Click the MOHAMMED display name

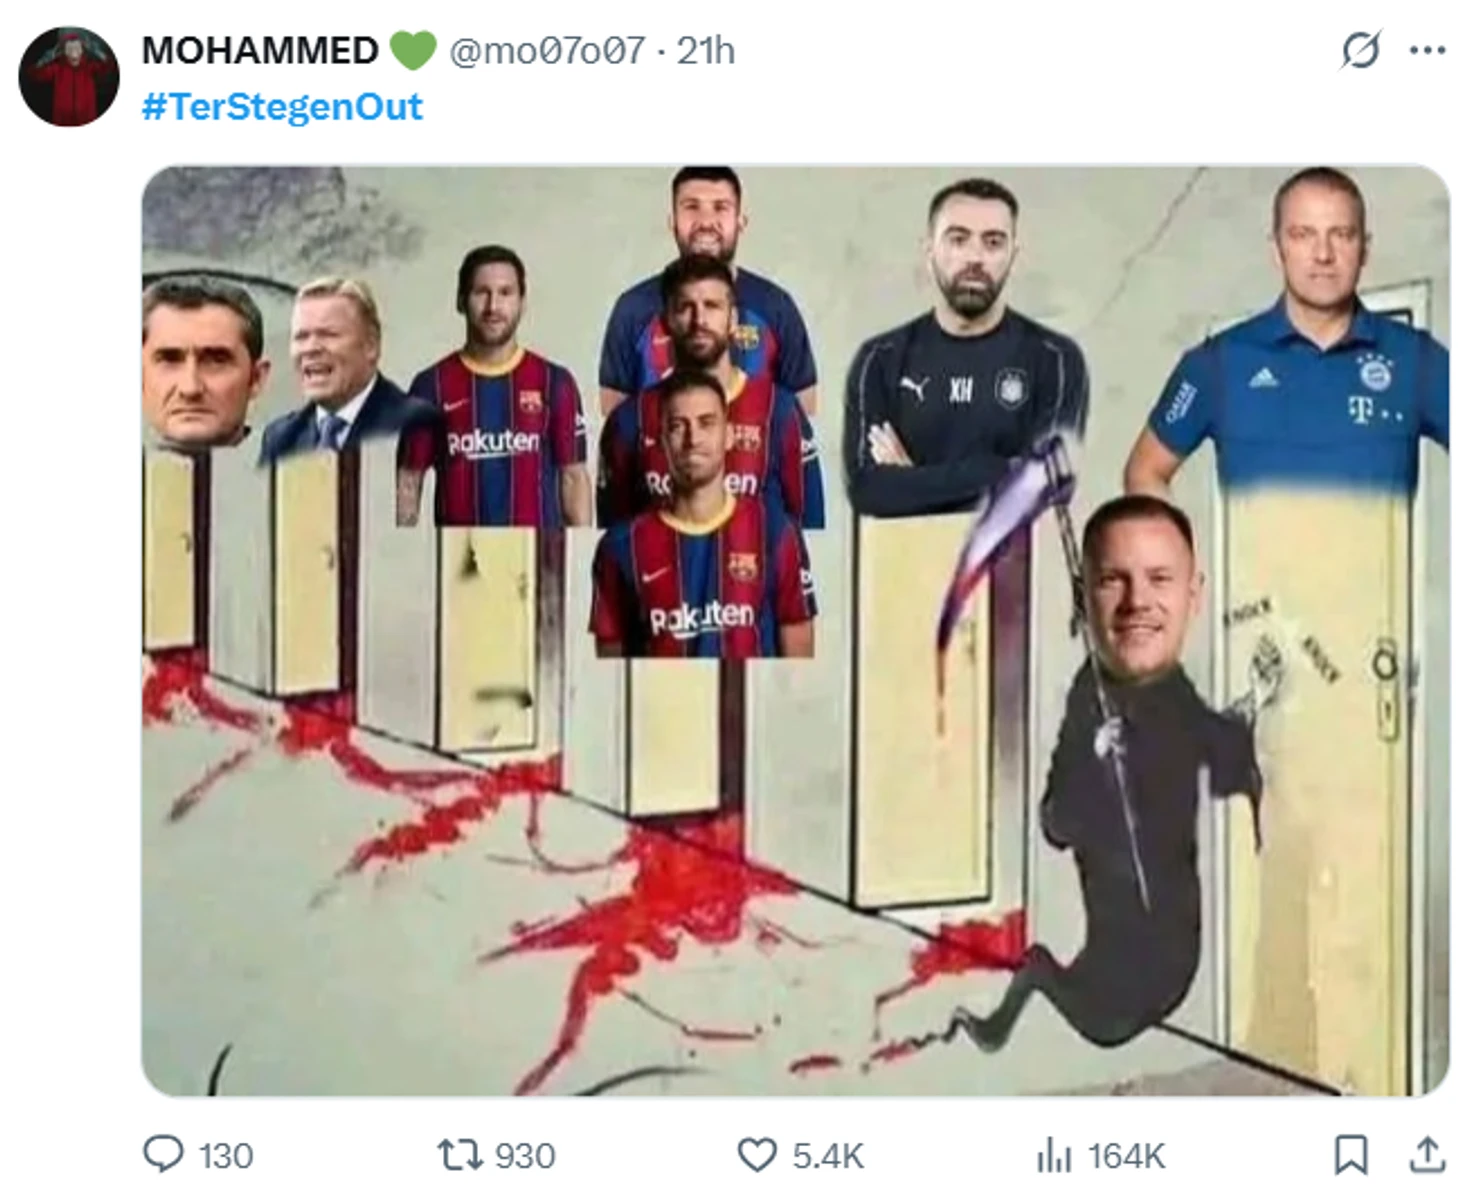(259, 50)
